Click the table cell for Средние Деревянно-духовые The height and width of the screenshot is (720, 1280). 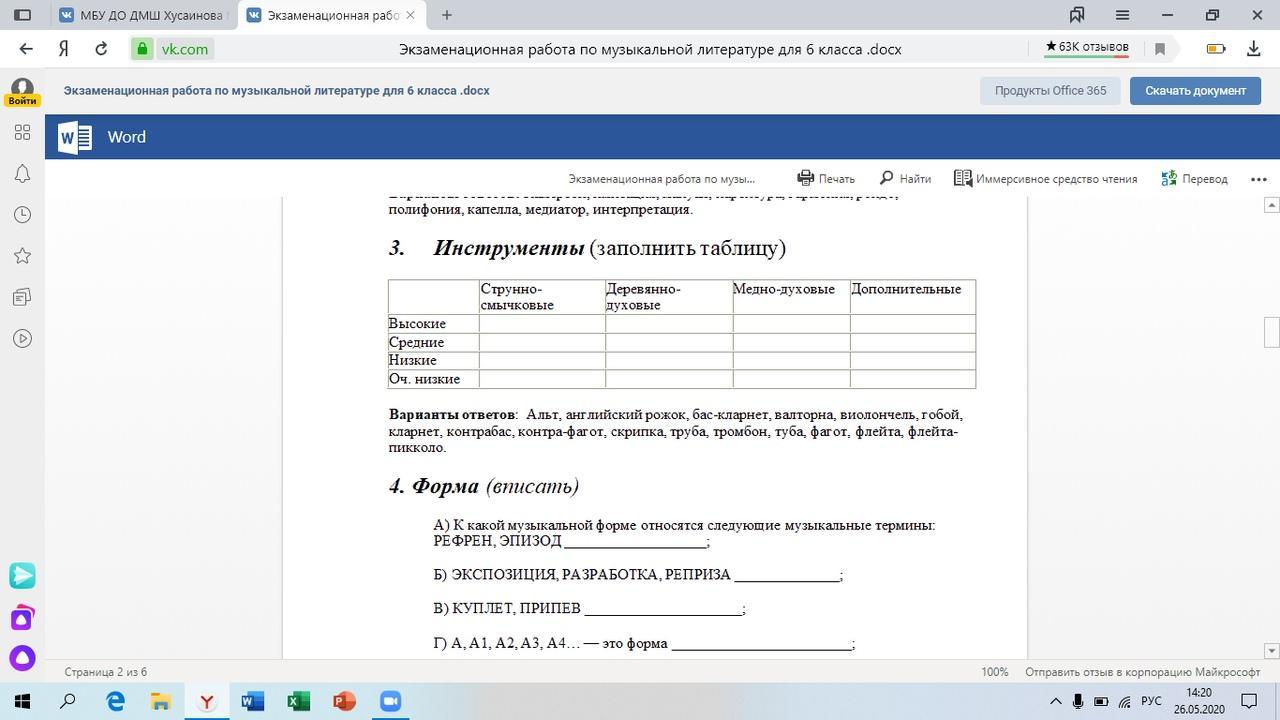[x=669, y=342]
